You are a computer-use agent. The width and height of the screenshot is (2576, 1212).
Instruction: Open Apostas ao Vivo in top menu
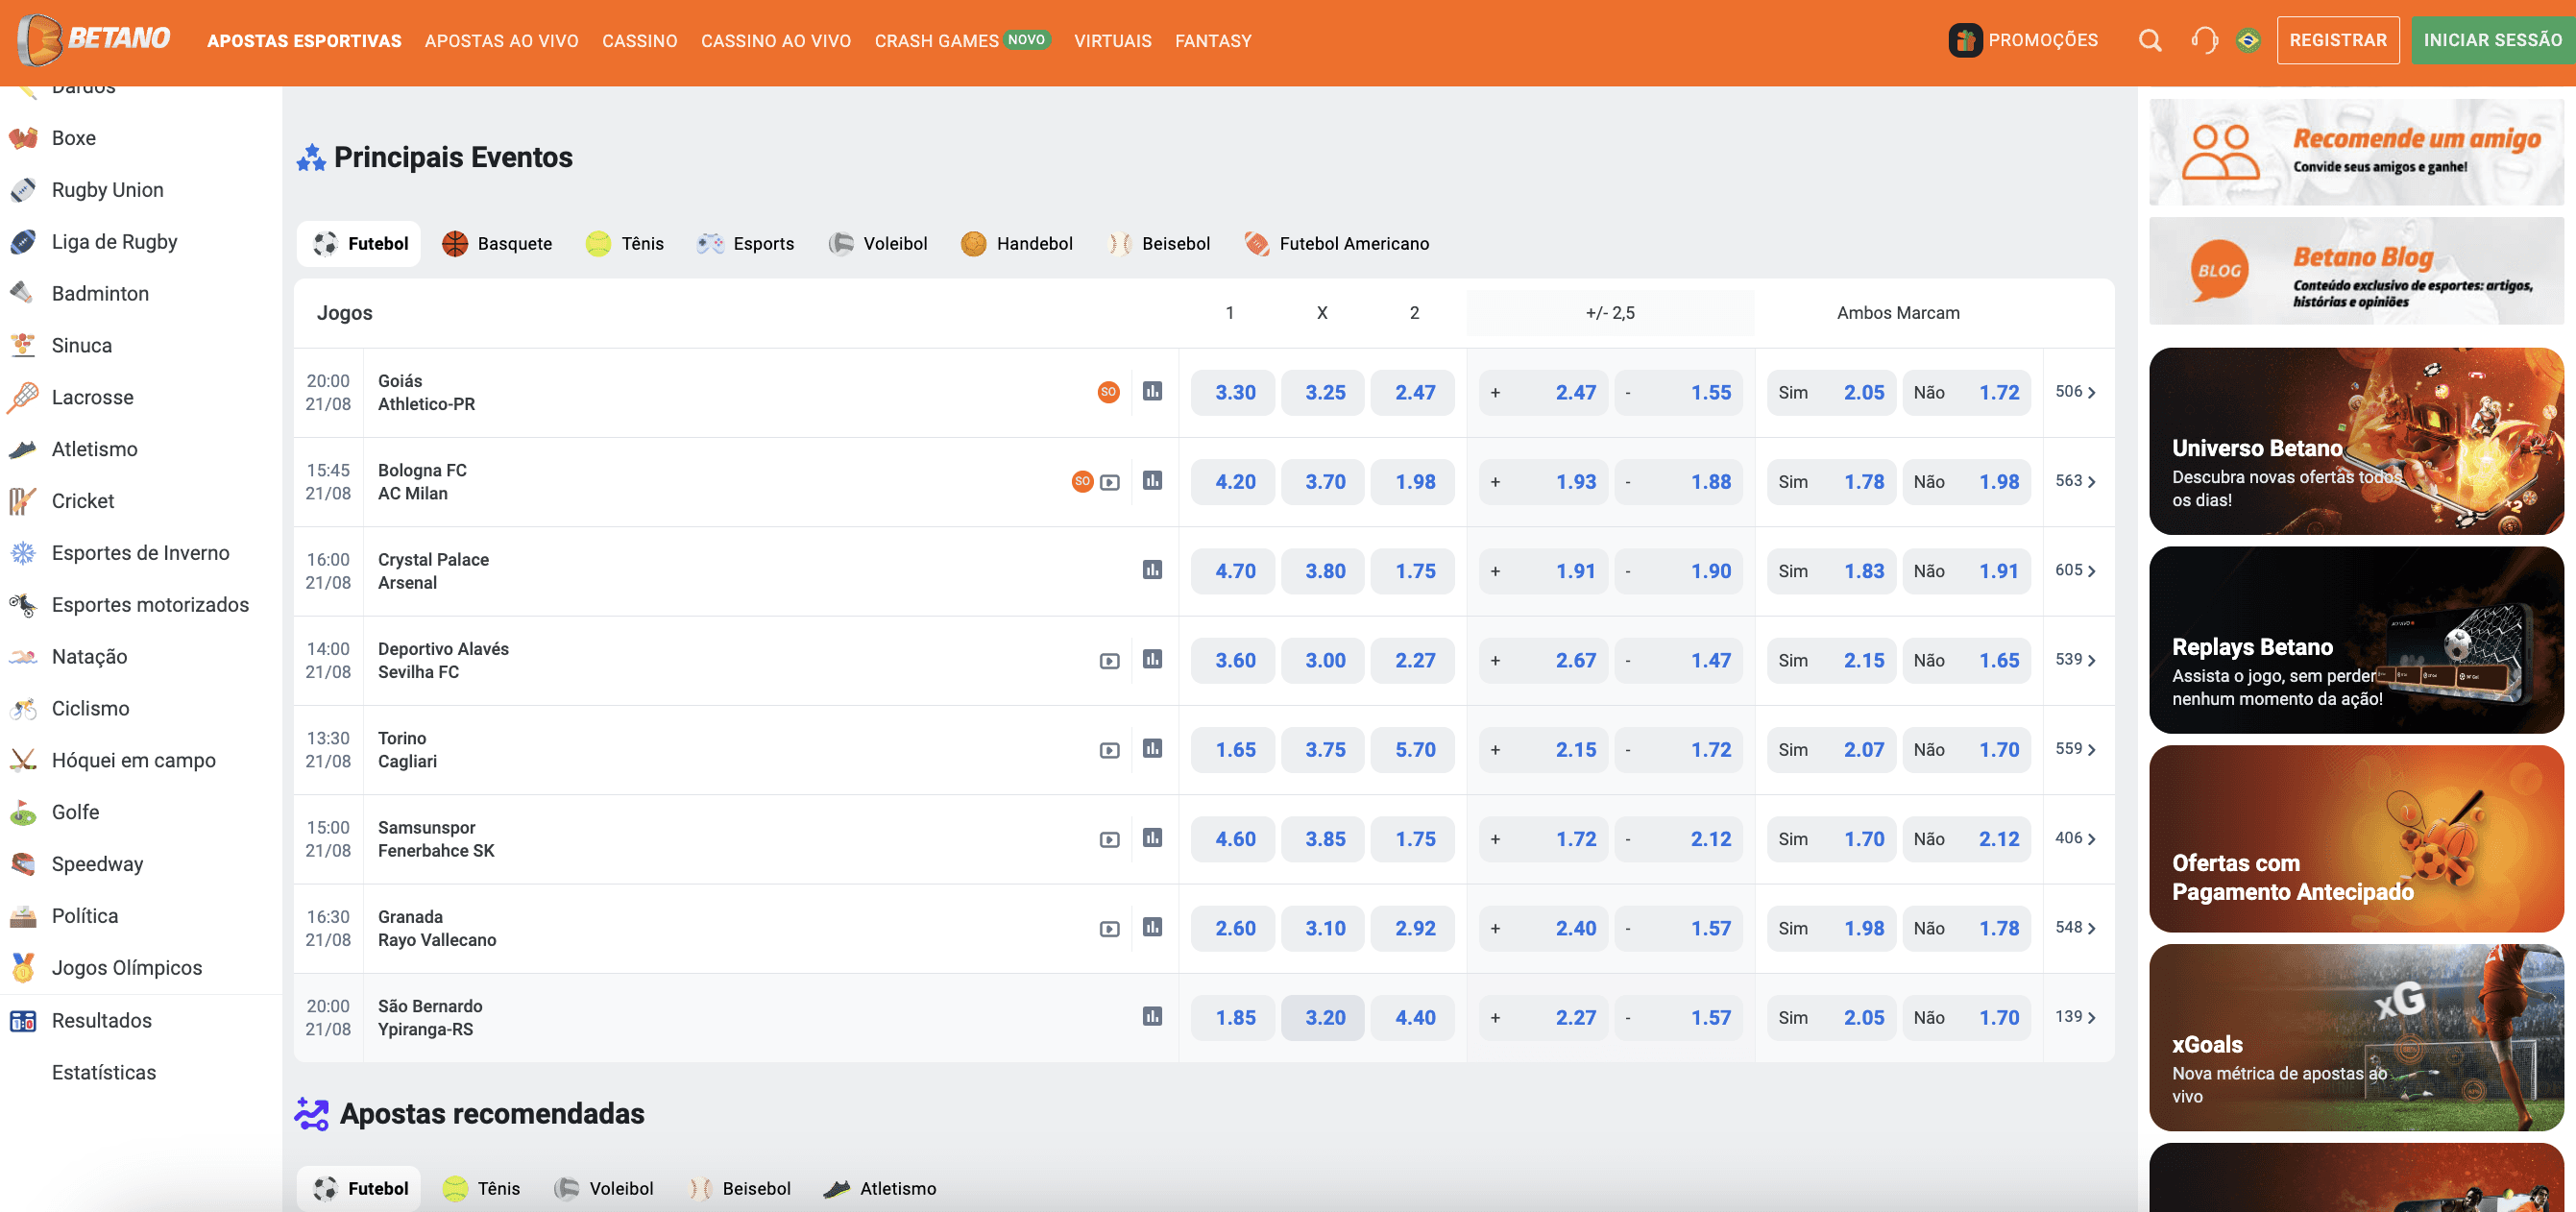[x=502, y=41]
